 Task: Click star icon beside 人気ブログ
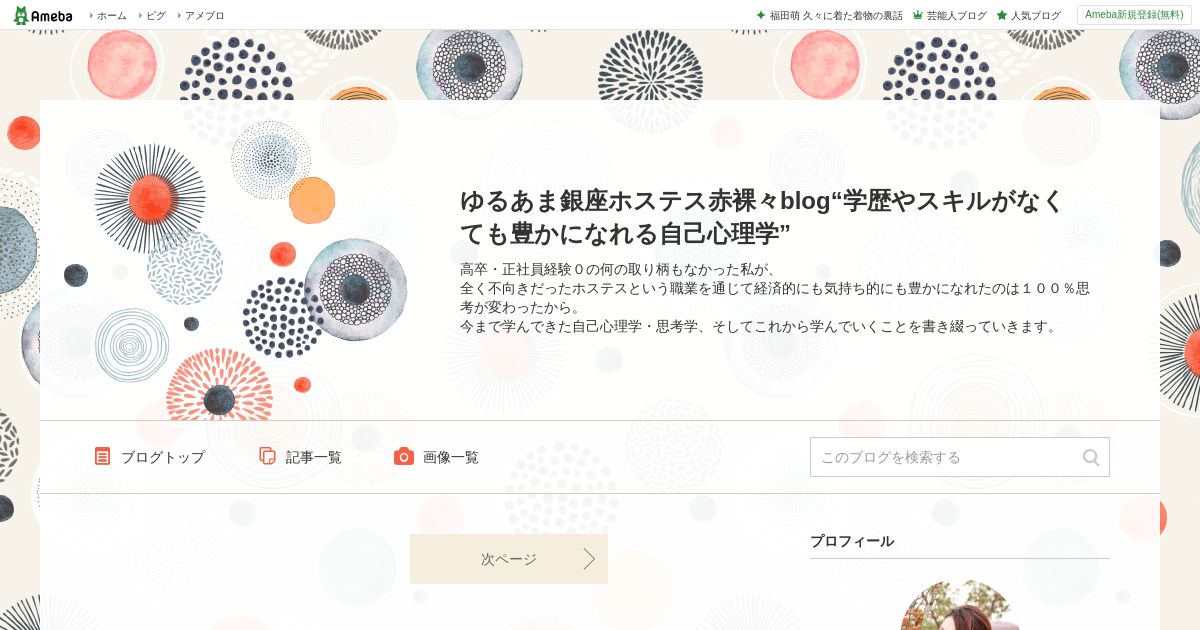[x=1002, y=15]
